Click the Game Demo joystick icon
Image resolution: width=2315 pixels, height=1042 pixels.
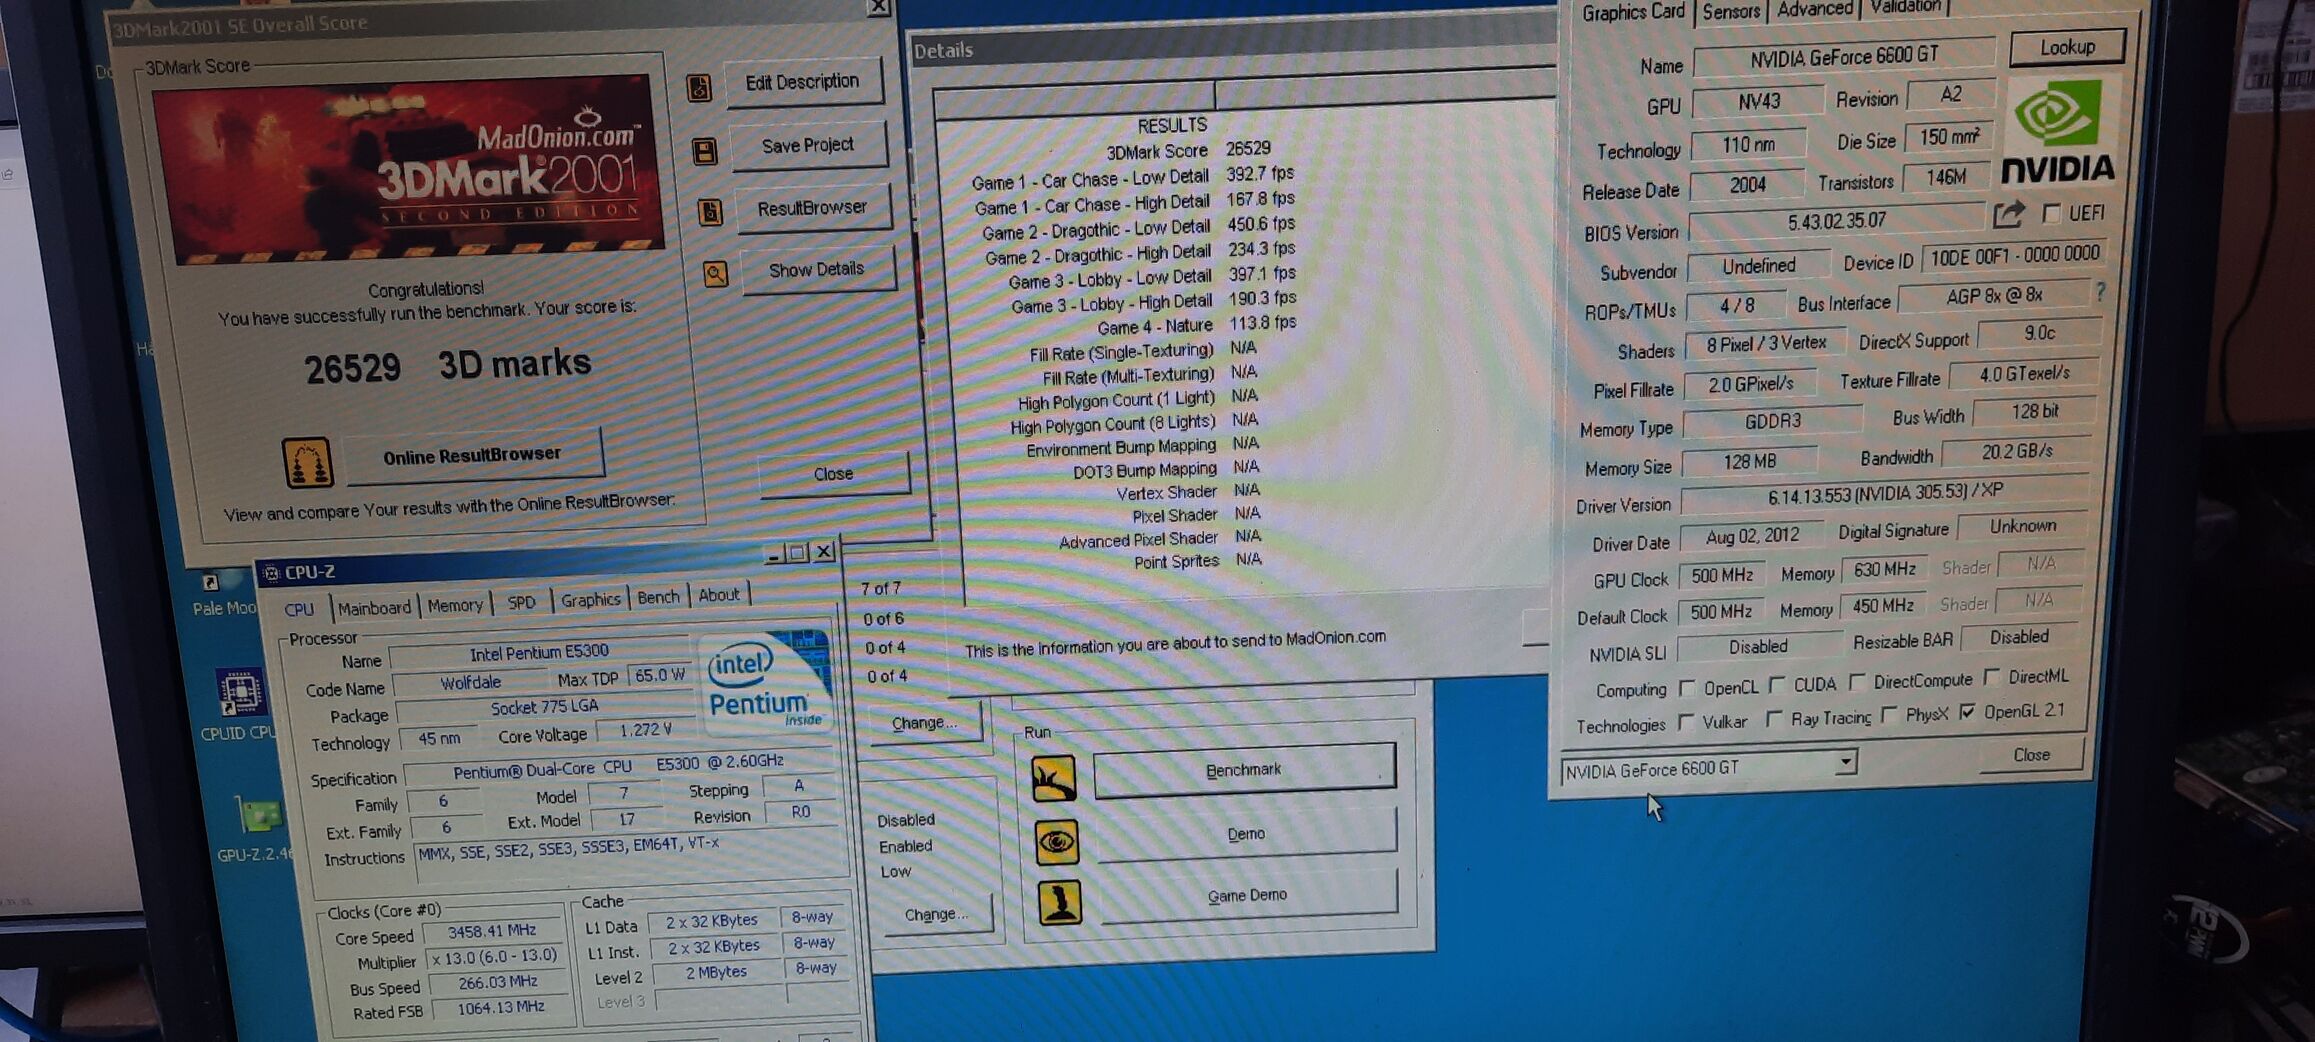click(x=1060, y=902)
